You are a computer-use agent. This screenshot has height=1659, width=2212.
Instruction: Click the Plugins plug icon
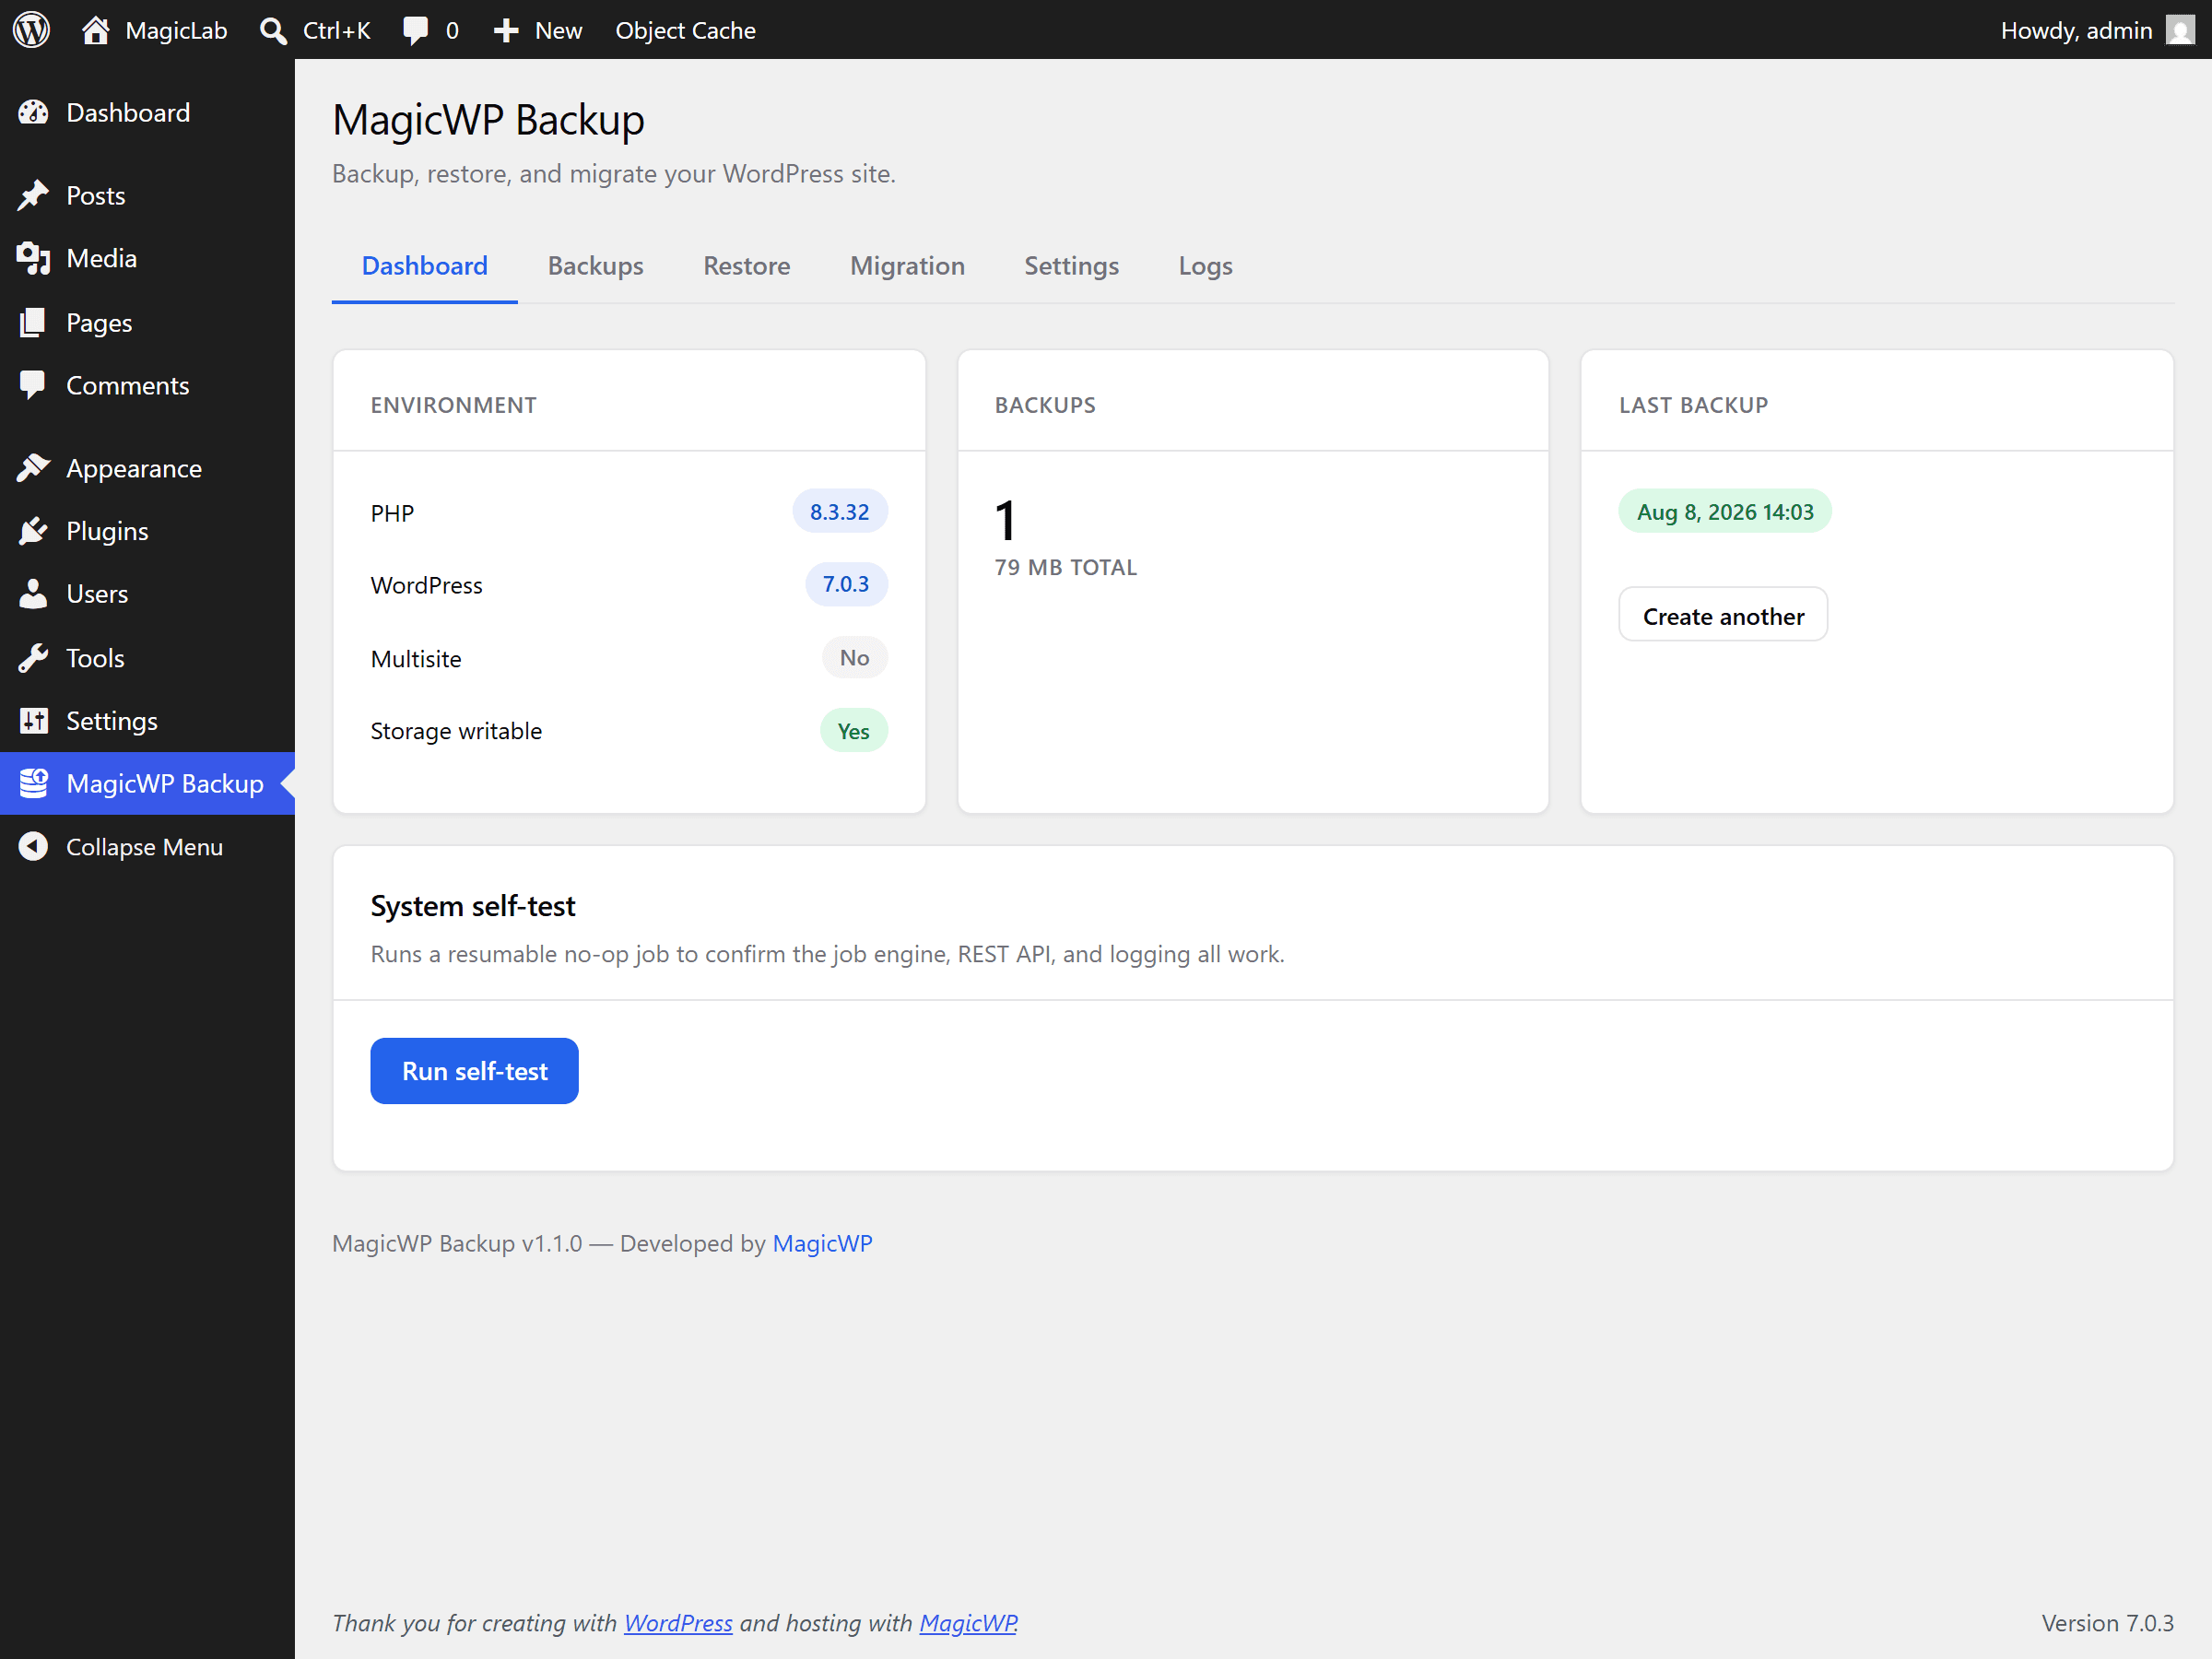[33, 531]
